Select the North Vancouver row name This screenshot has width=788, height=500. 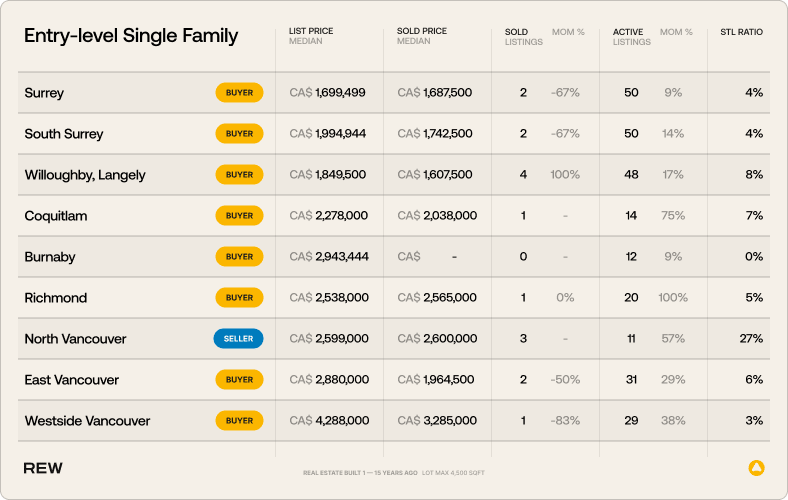tap(75, 339)
